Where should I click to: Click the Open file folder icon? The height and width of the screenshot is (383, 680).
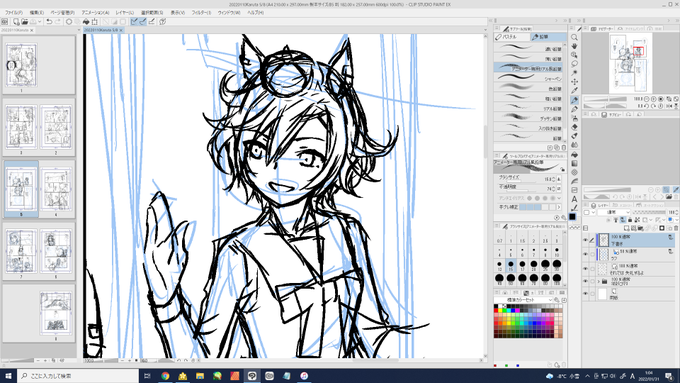(x=25, y=21)
